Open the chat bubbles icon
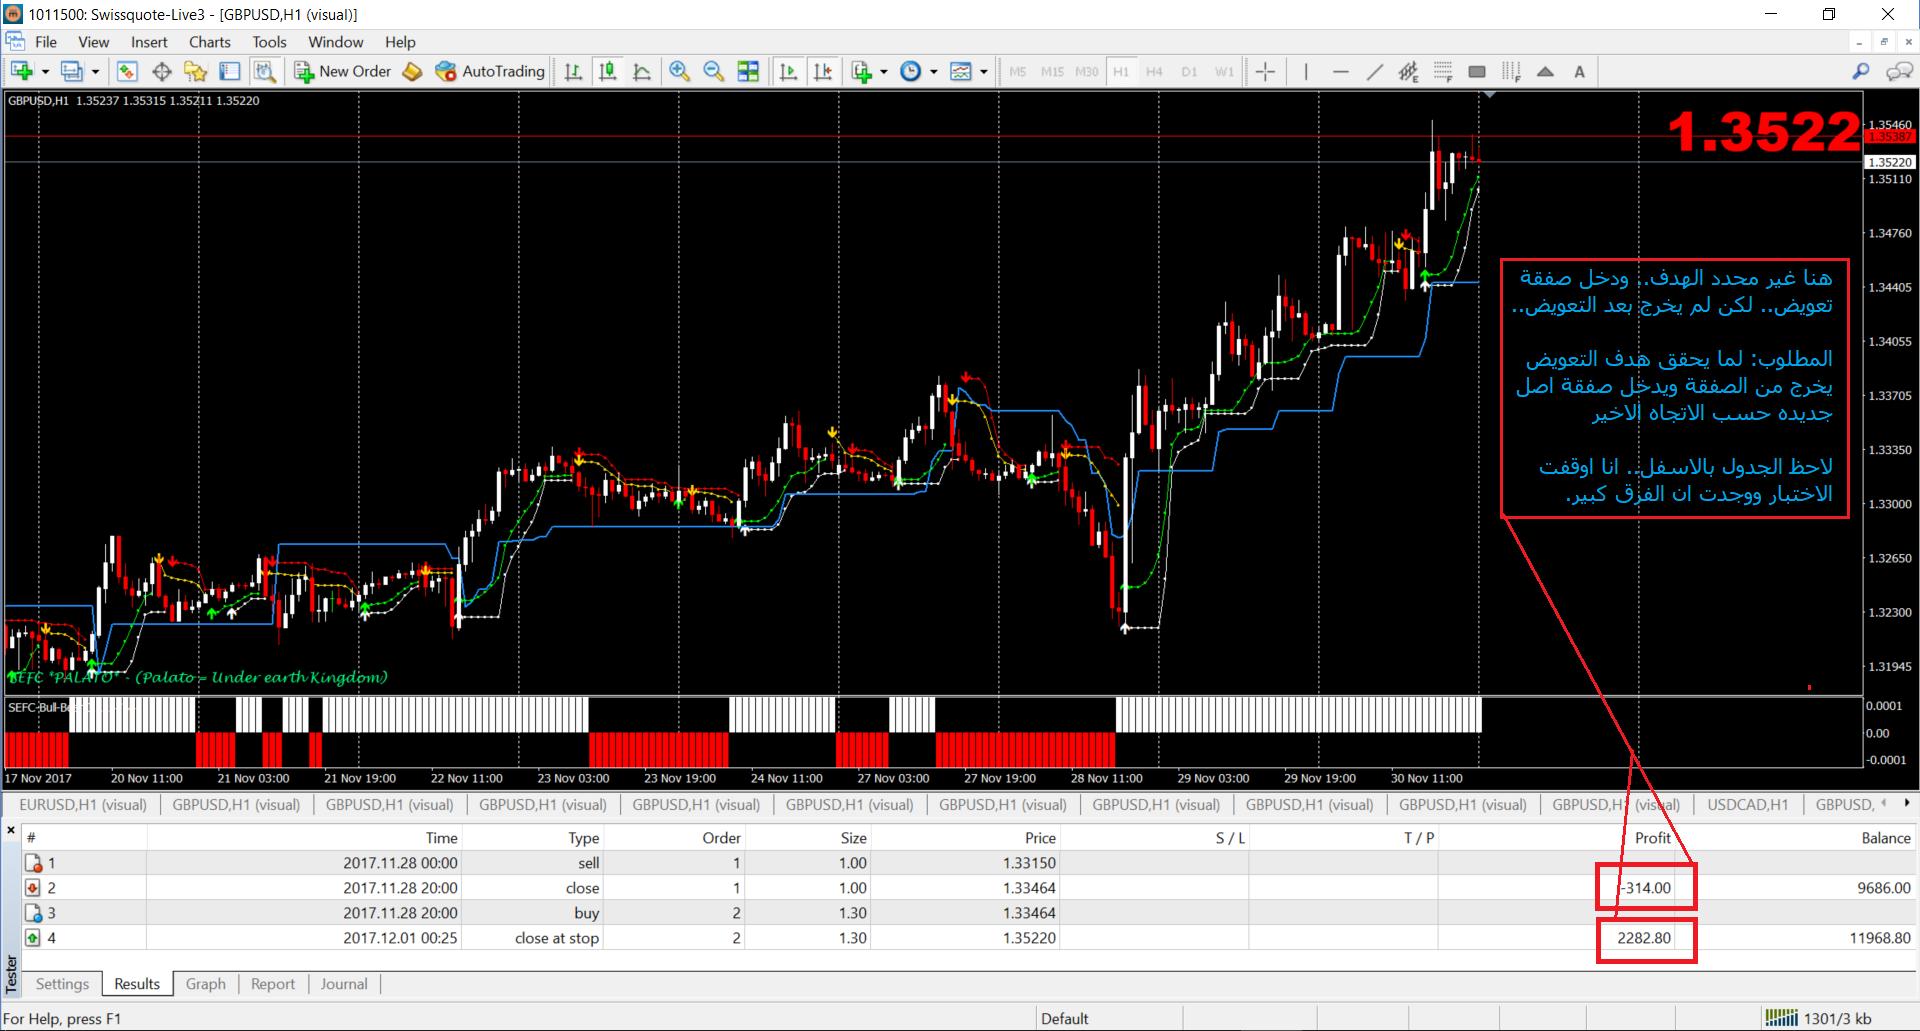The image size is (1920, 1031). (x=1899, y=71)
